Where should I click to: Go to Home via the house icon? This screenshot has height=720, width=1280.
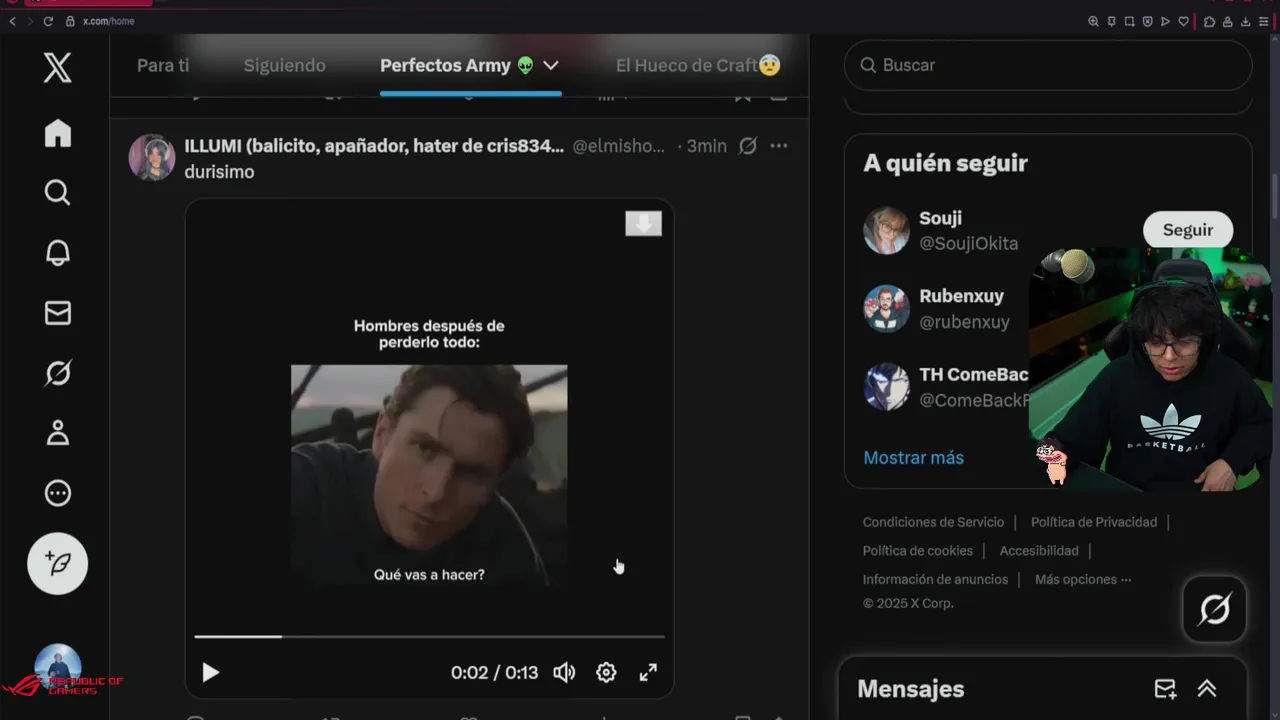(58, 133)
